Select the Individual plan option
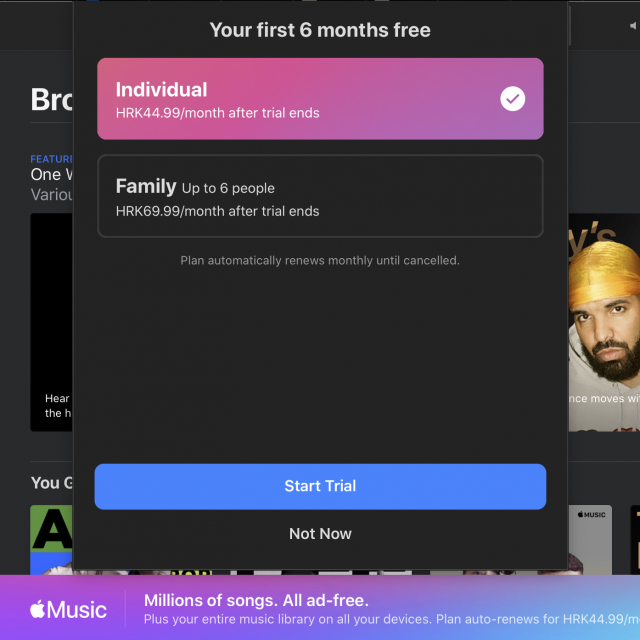The image size is (640, 640). click(320, 99)
